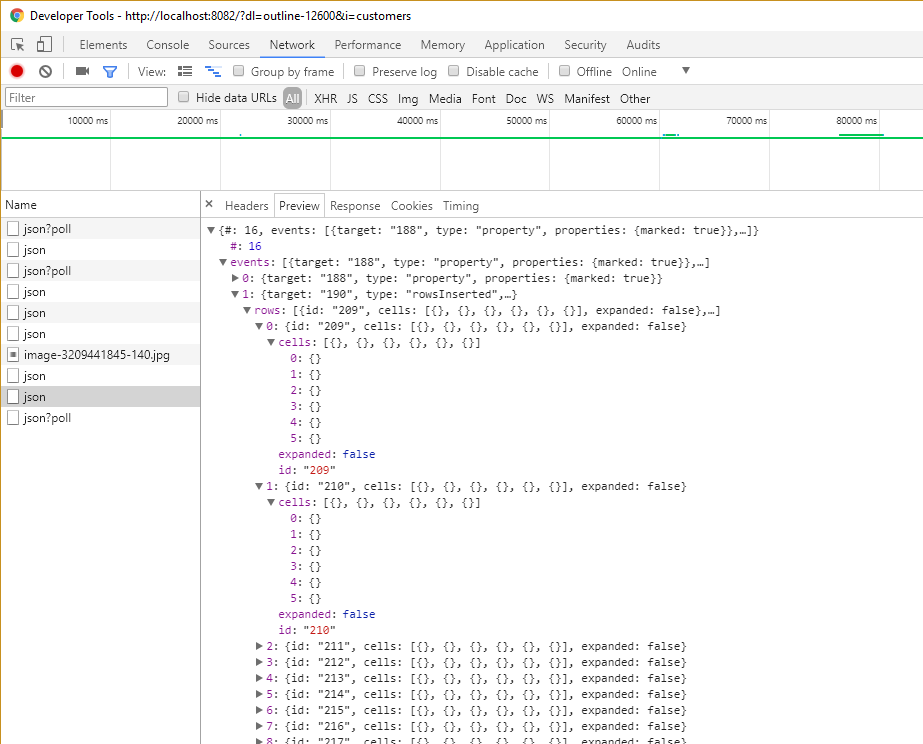The image size is (923, 744).
Task: Clear the network log
Action: click(x=45, y=72)
